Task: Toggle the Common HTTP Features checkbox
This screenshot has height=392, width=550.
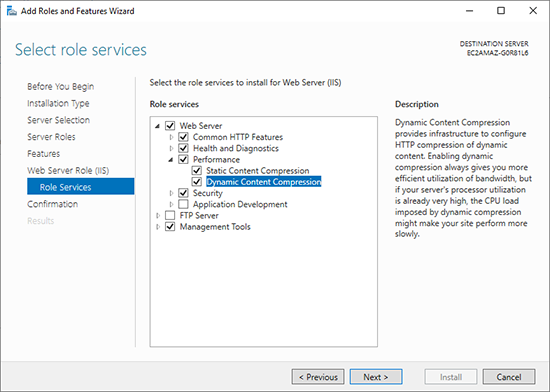Action: [183, 137]
